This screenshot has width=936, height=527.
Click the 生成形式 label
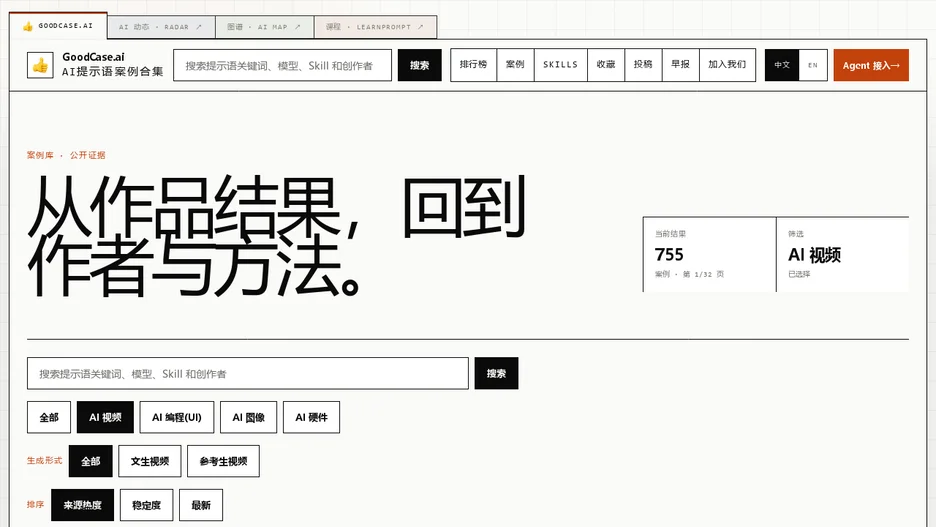(x=44, y=461)
